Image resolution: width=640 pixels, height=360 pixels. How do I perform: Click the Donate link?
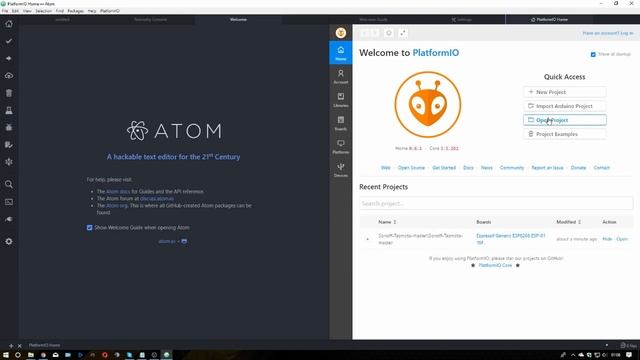[578, 168]
